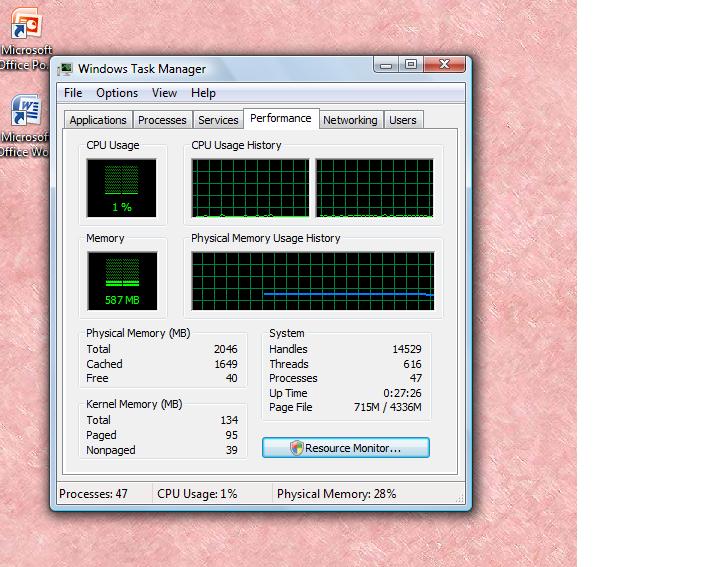Click the status bar 'Processes: 47' entry

[93, 494]
